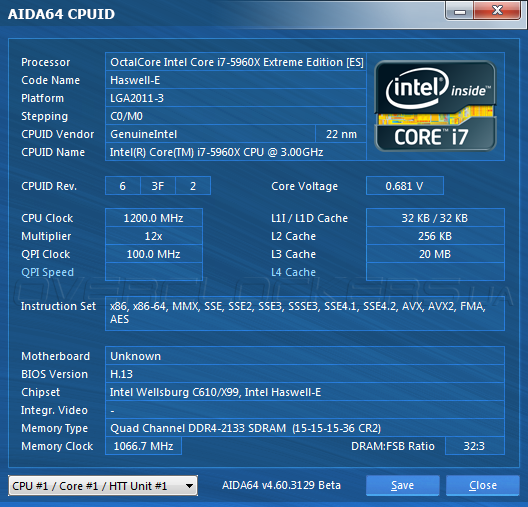This screenshot has width=528, height=507.
Task: Click the '256 KB' L2 cache value
Action: click(x=435, y=236)
